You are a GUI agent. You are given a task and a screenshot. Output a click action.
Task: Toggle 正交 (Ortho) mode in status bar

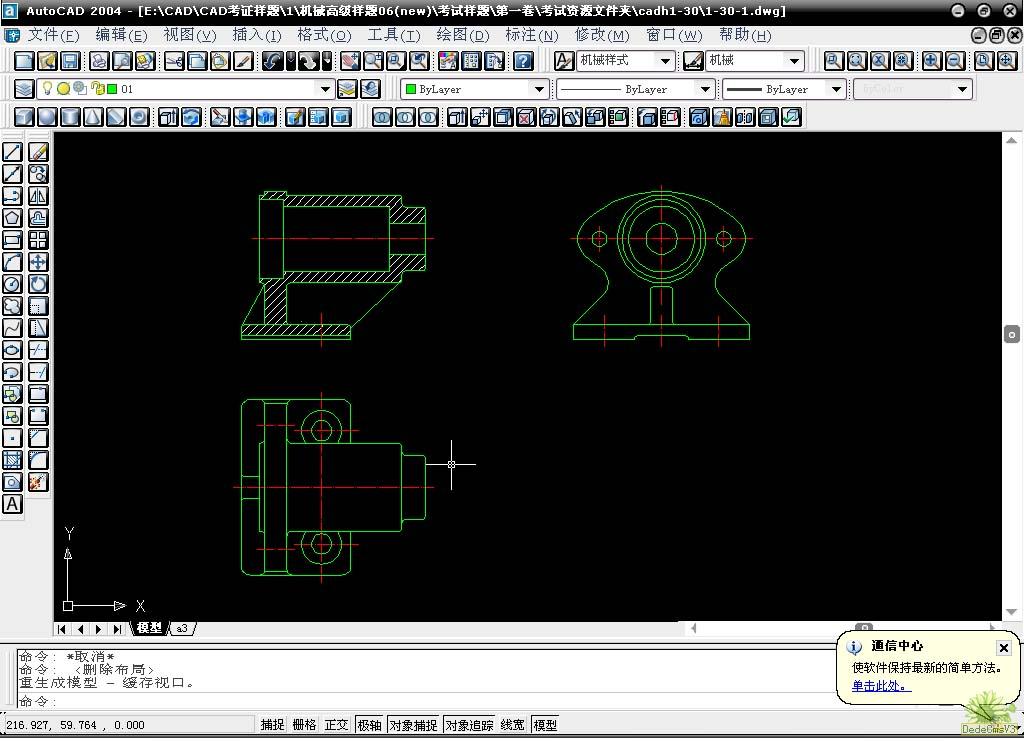[x=336, y=725]
